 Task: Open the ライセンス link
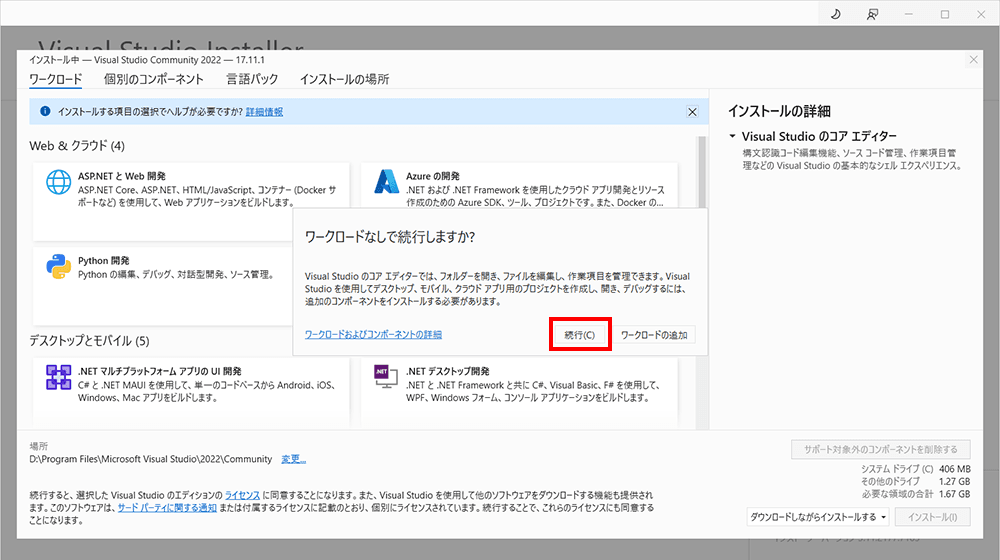242,495
